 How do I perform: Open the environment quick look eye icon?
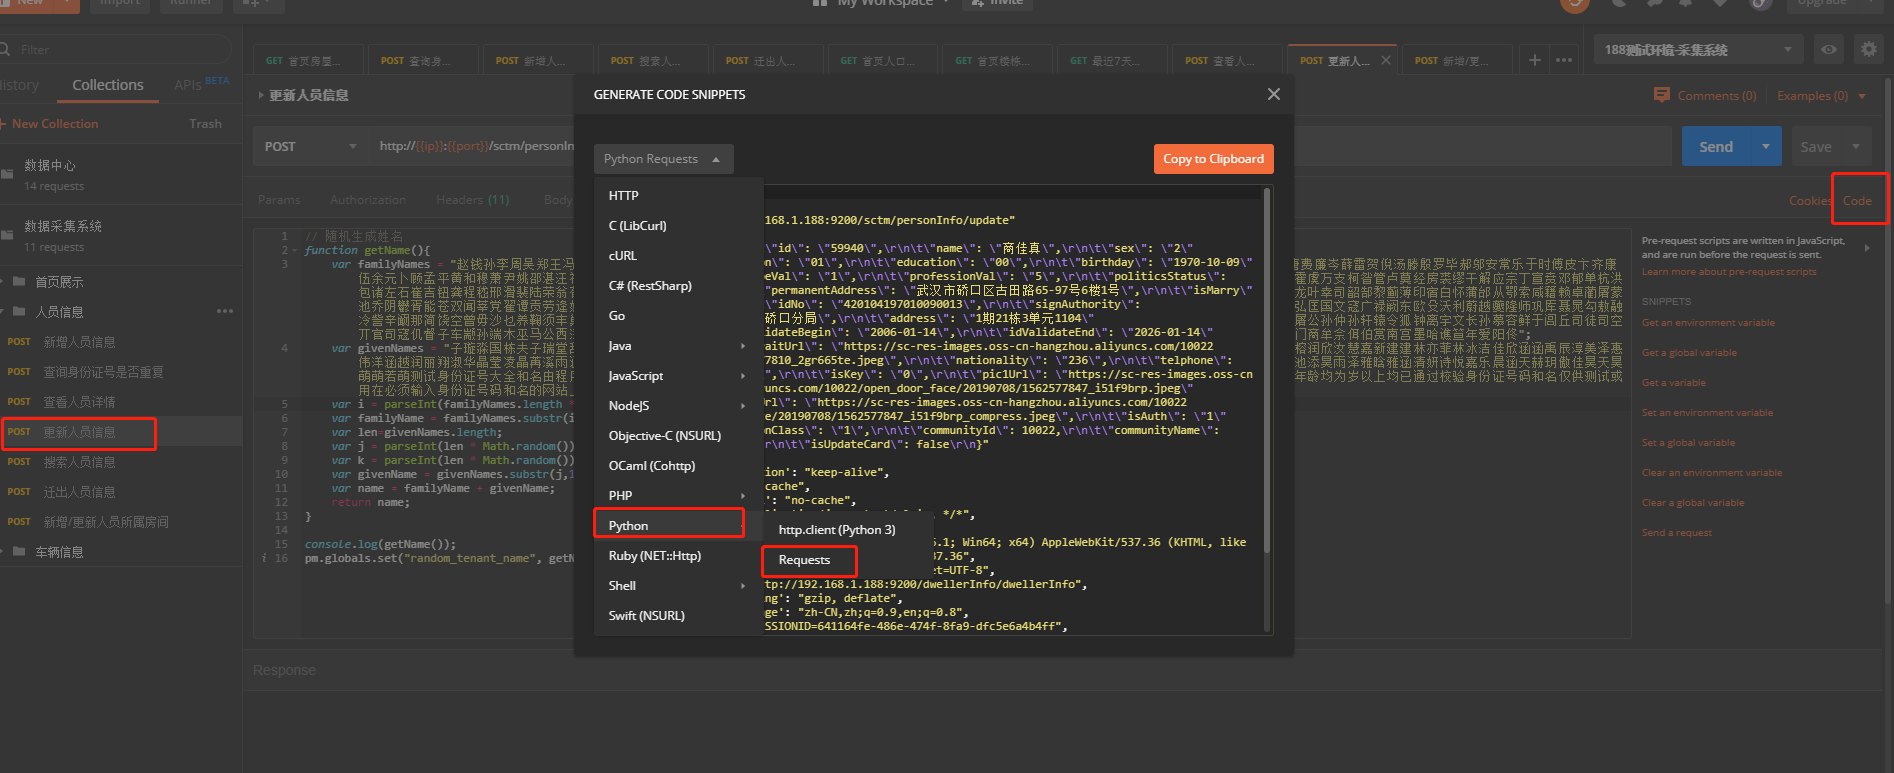pos(1829,49)
